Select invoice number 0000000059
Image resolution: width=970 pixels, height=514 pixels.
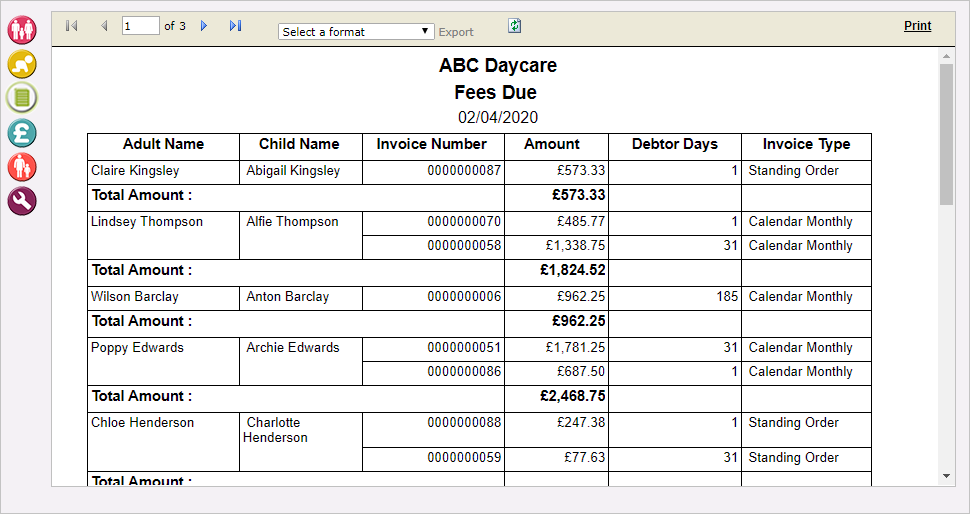[x=464, y=458]
